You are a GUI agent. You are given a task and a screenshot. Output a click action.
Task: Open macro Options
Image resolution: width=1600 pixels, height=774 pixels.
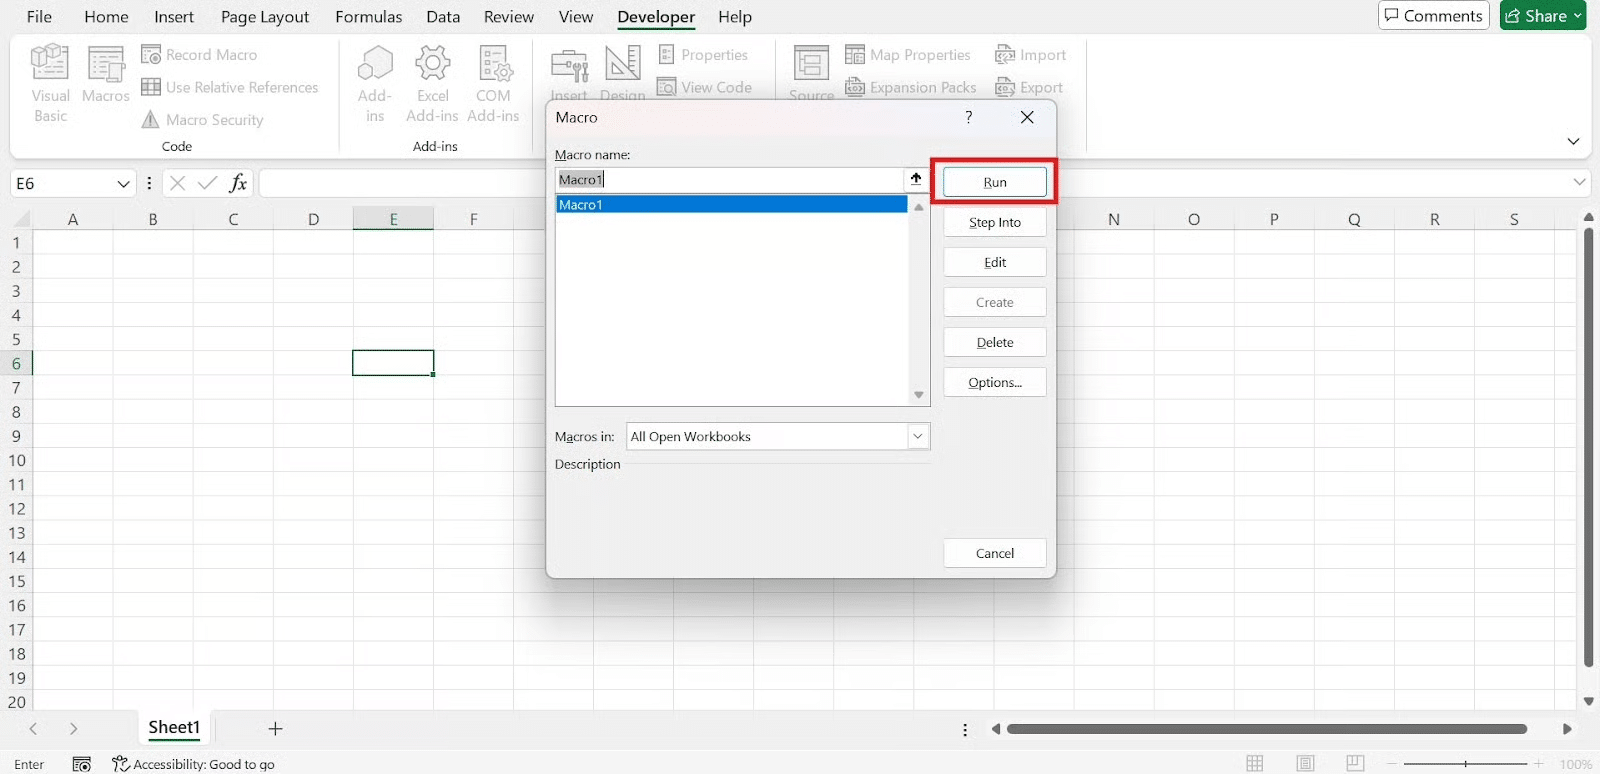click(995, 382)
